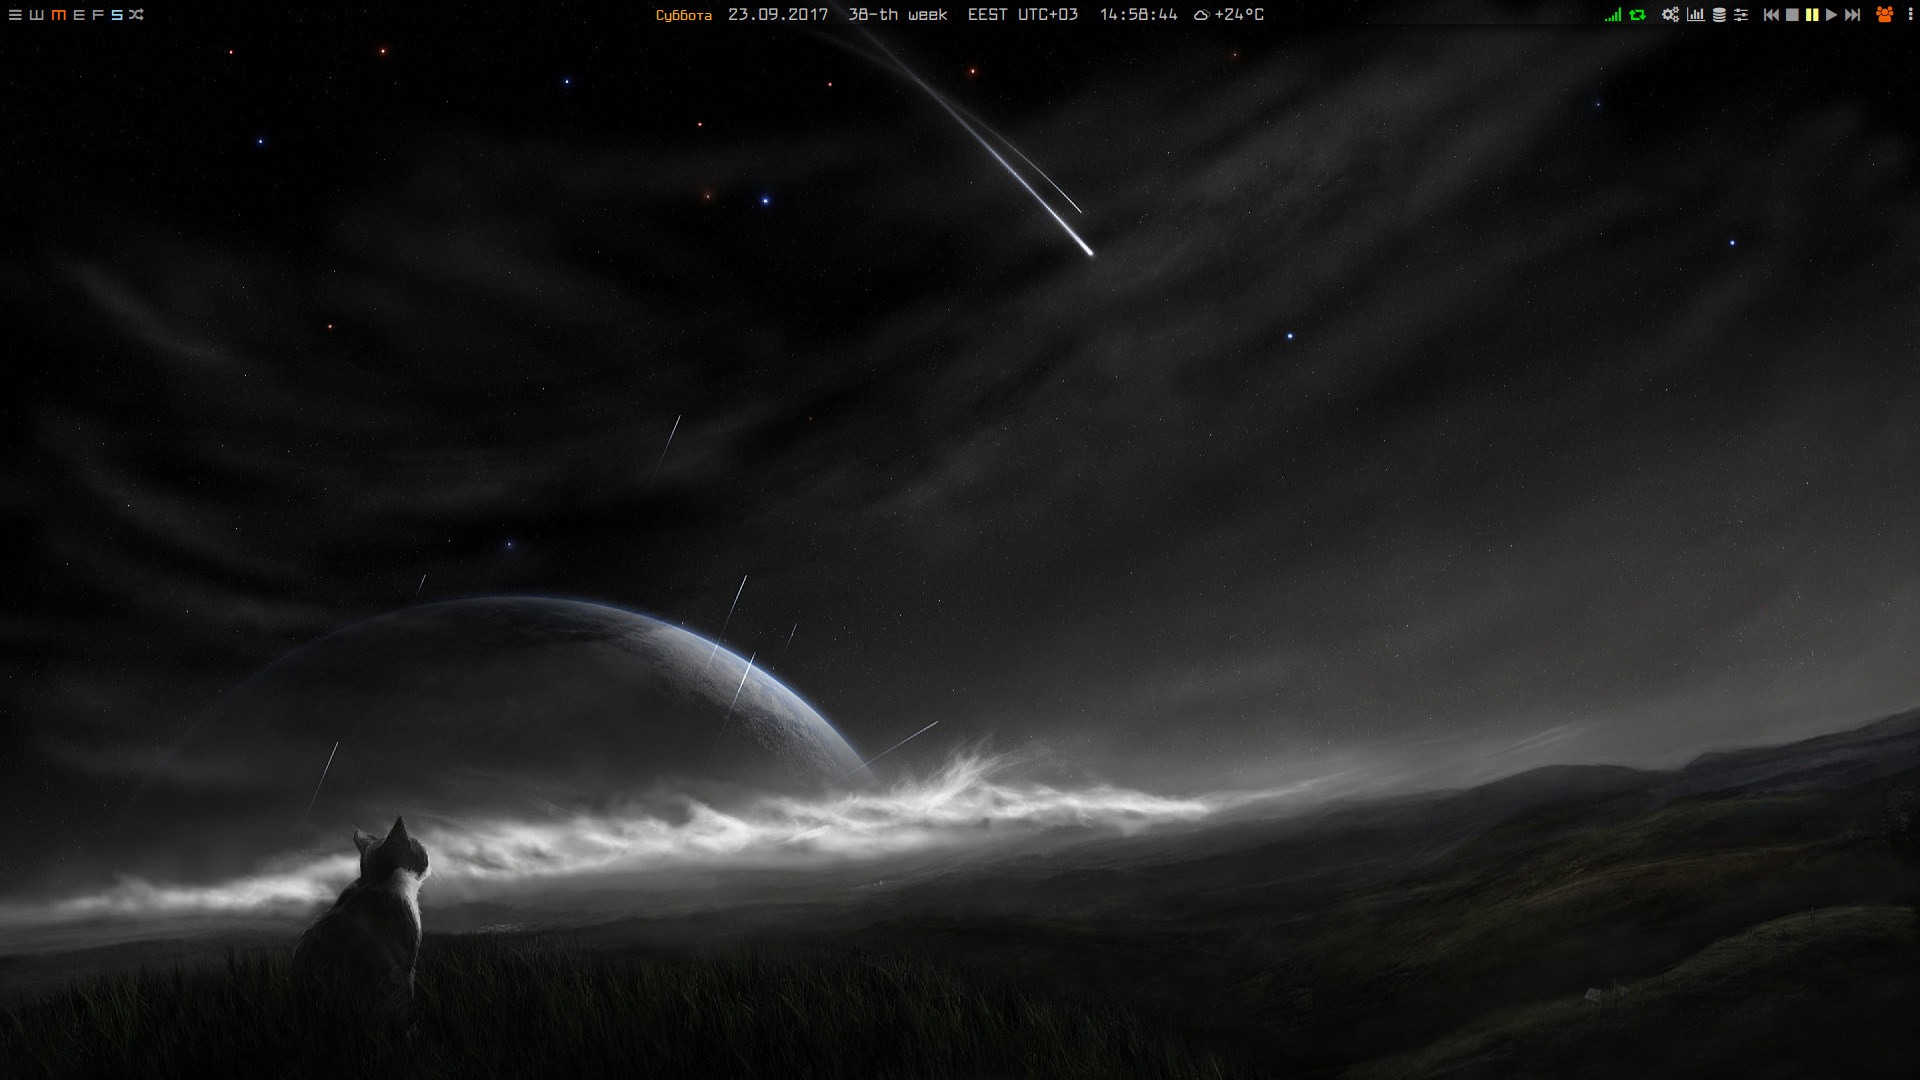
Task: Skip to next track
Action: [x=1852, y=15]
